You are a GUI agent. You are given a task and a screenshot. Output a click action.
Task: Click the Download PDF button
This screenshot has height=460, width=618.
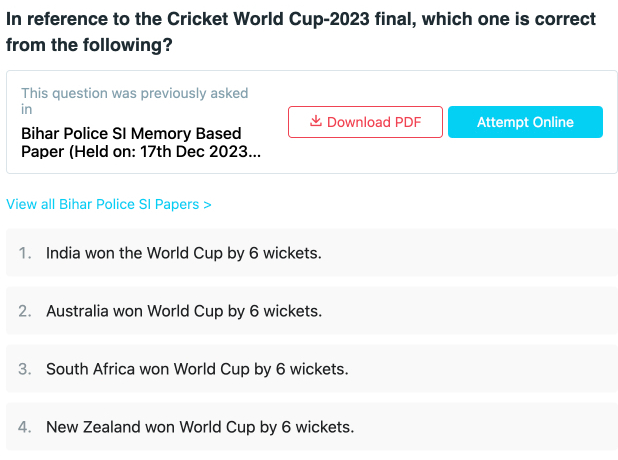pyautogui.click(x=365, y=122)
